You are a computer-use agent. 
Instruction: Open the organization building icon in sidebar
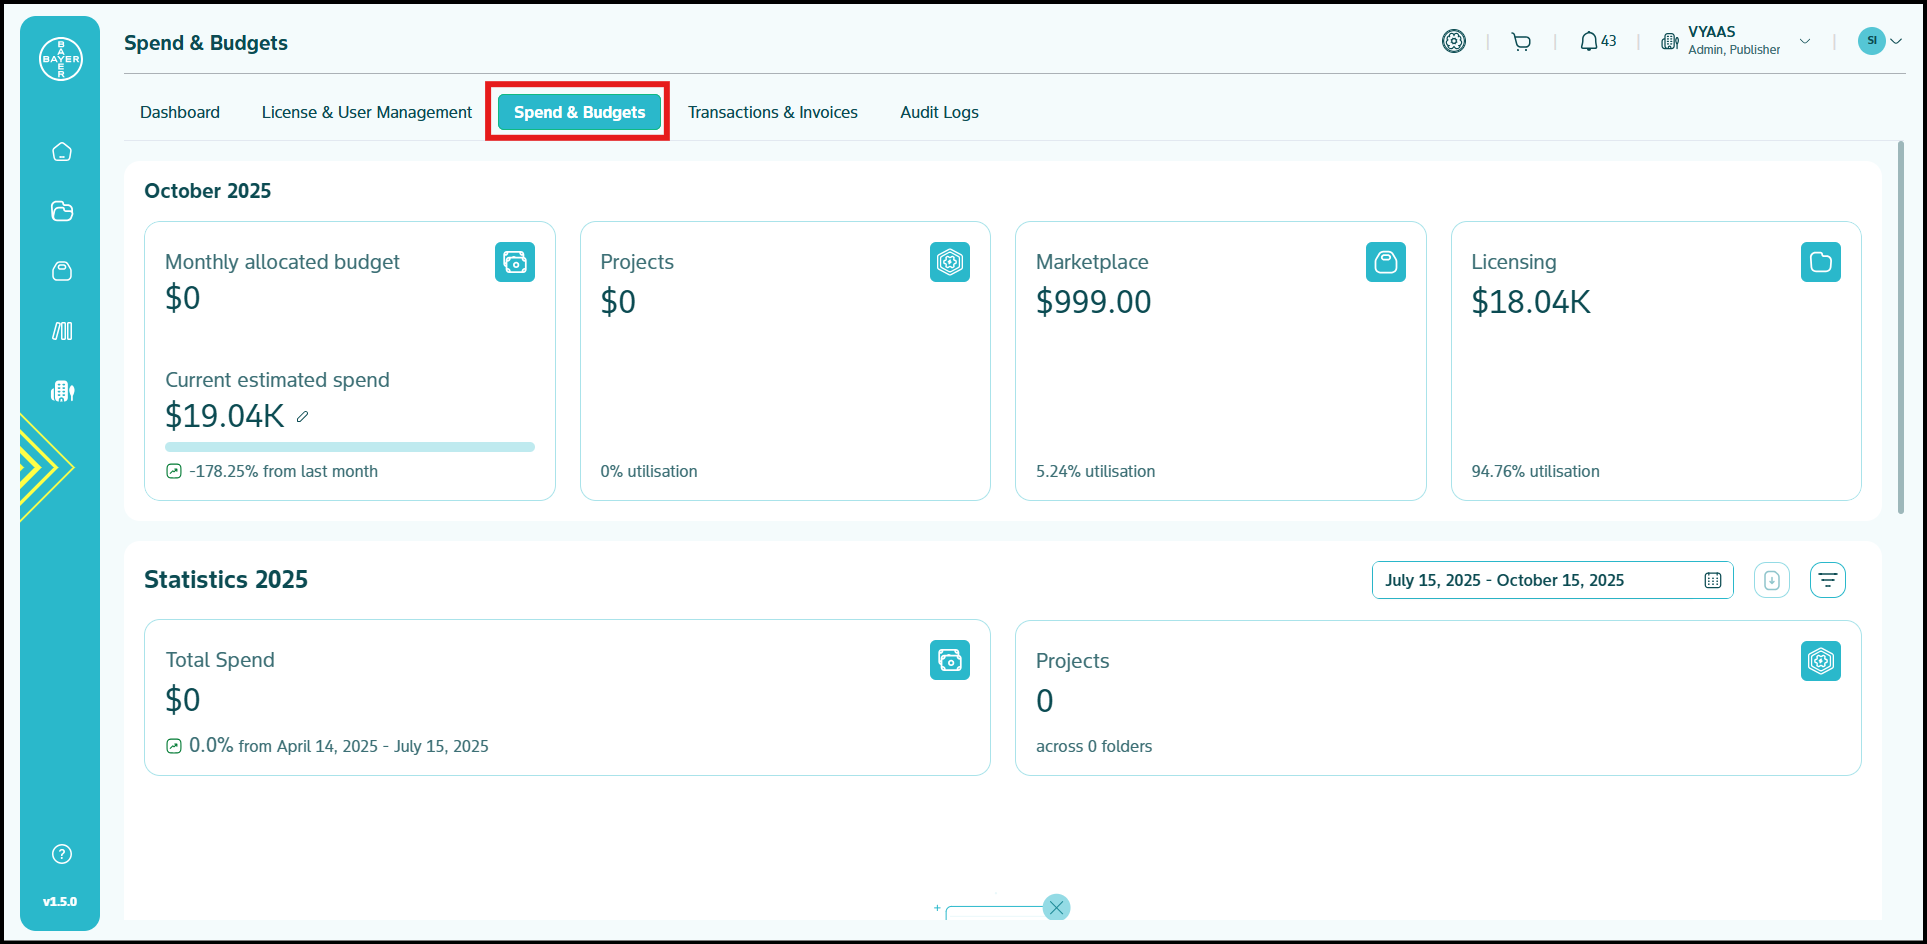tap(62, 391)
